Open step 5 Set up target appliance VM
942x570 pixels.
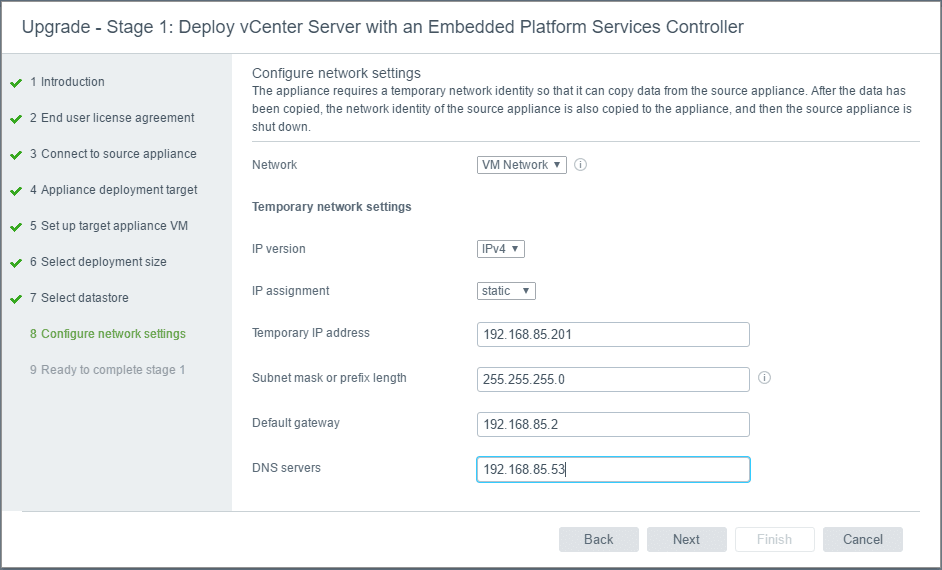(x=114, y=226)
